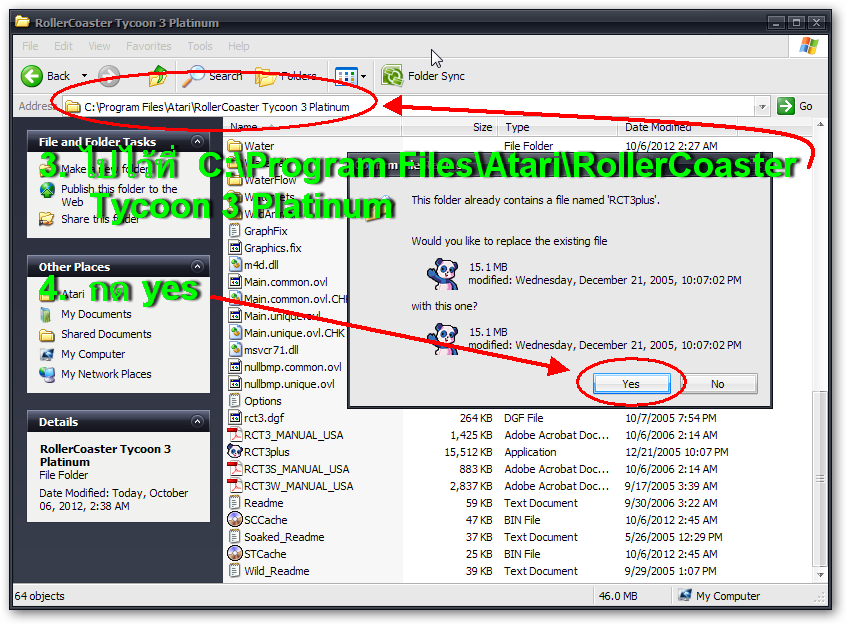Open Shared Documents link
The image size is (847, 625).
tap(106, 334)
